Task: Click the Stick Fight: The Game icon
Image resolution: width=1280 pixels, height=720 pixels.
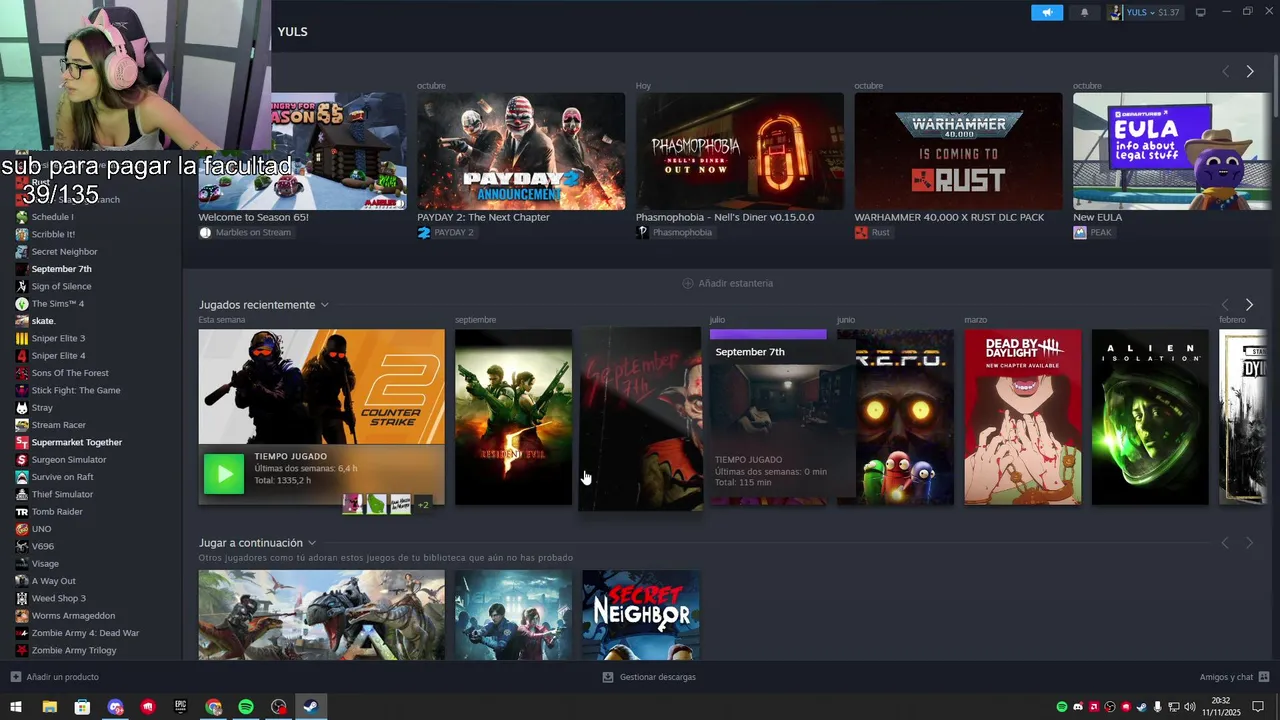Action: point(22,390)
